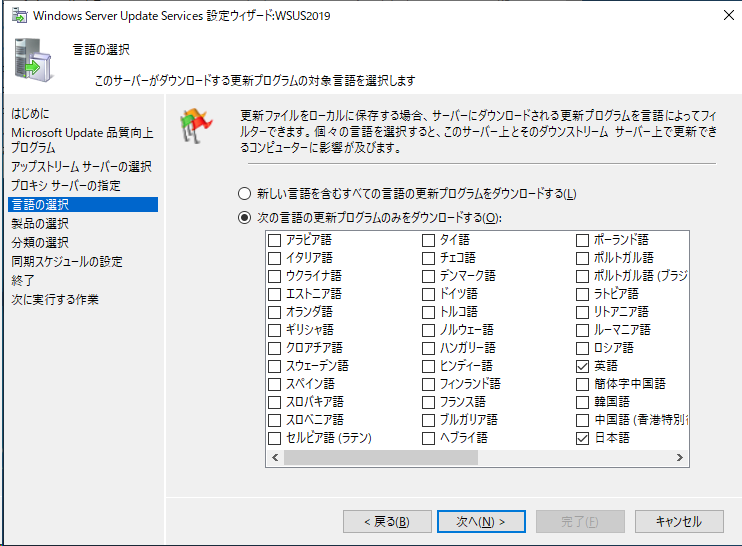Go to 同期スケジュールの設定 step
Image resolution: width=742 pixels, height=546 pixels.
coord(67,261)
